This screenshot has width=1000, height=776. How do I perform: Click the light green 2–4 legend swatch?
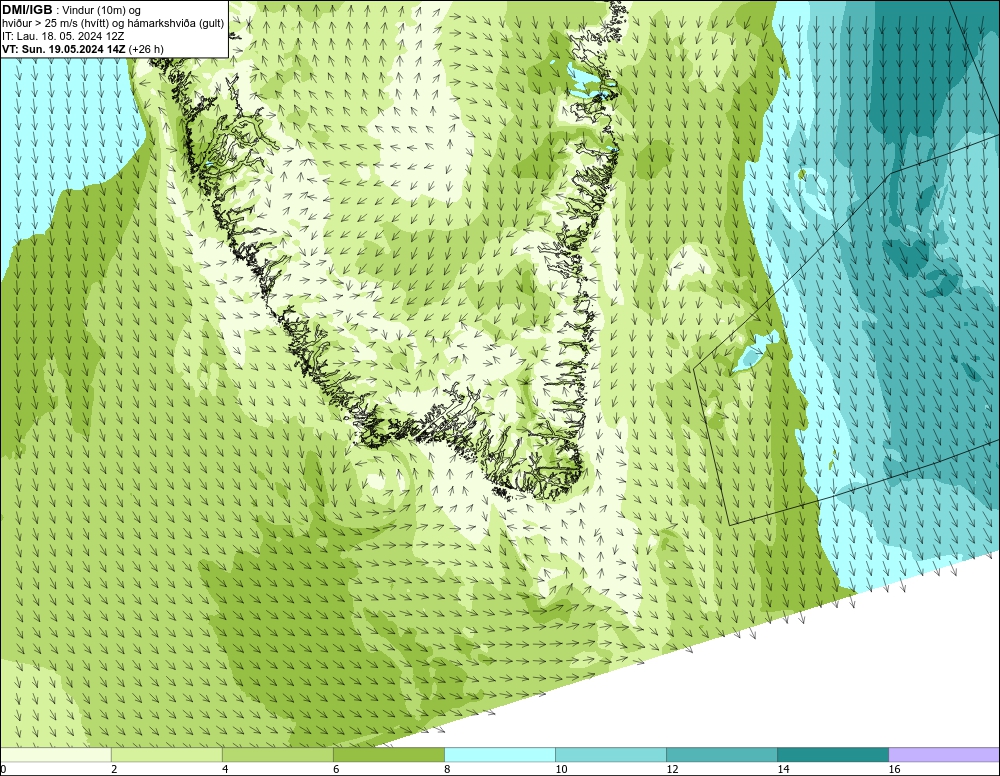167,755
